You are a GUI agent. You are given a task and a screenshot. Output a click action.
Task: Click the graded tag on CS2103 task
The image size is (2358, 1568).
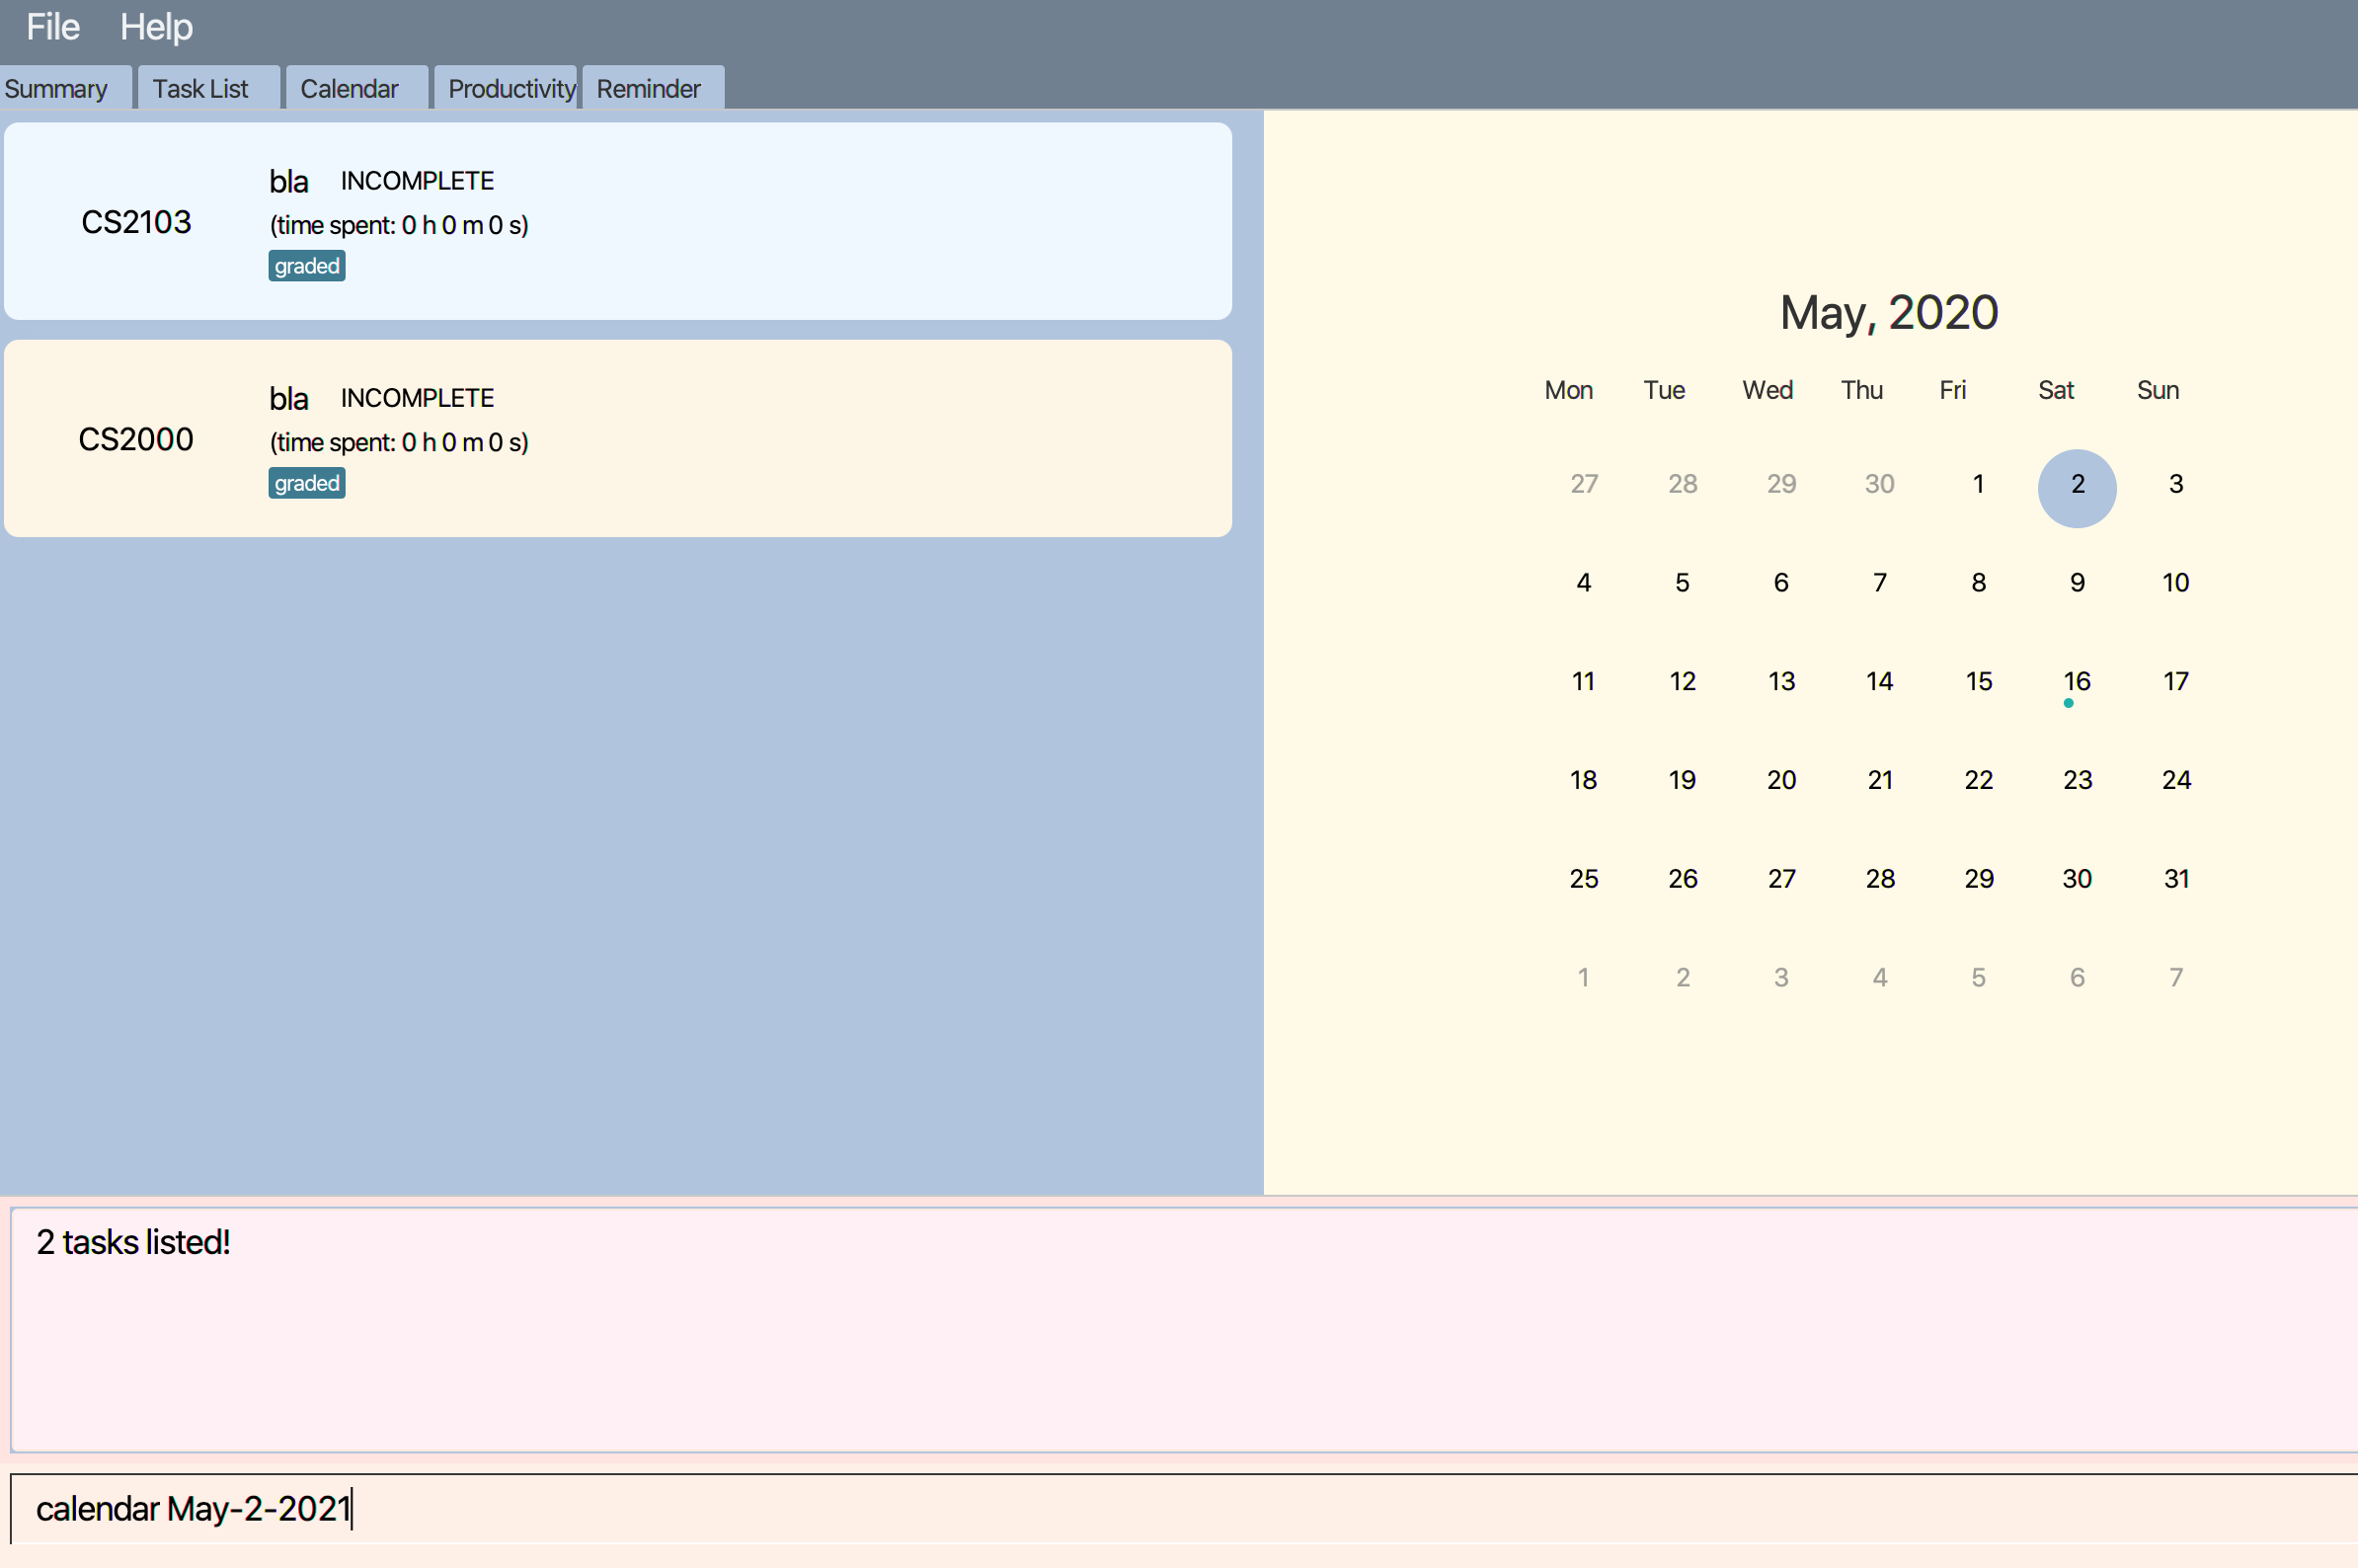pos(306,266)
